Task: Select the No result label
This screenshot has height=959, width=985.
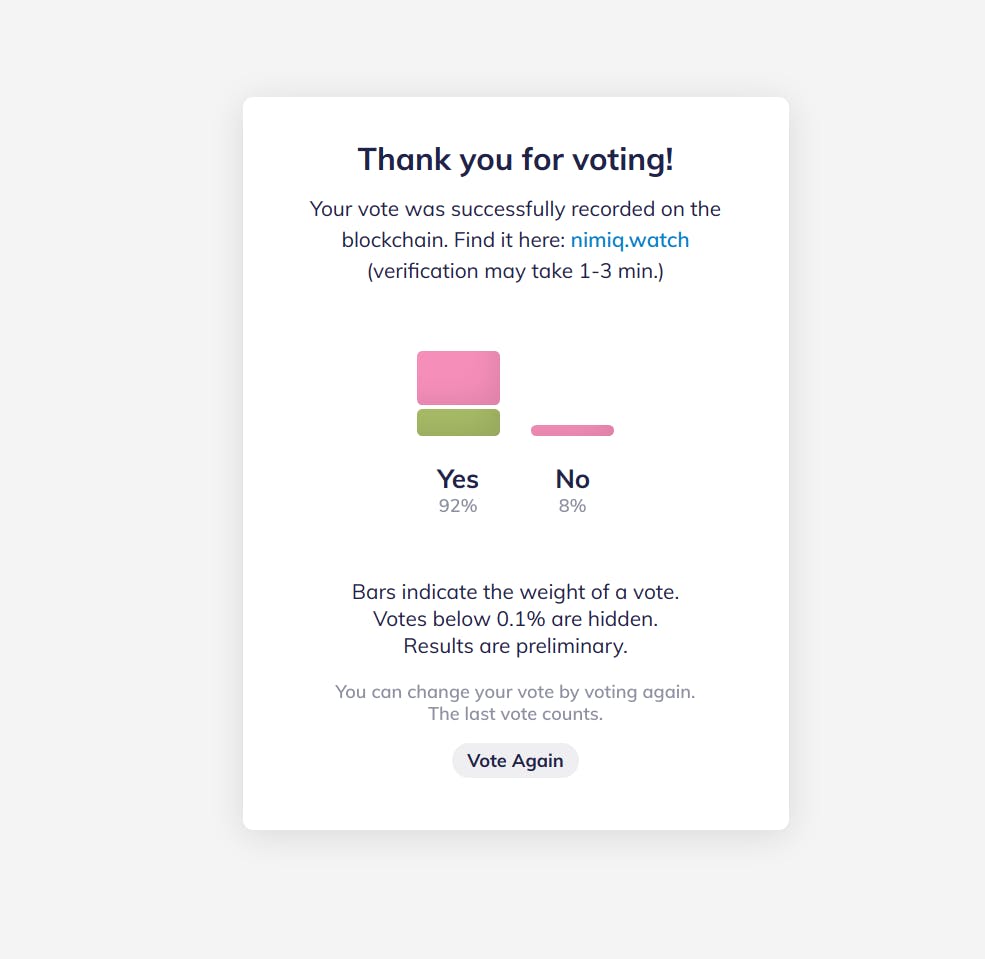Action: pos(572,479)
